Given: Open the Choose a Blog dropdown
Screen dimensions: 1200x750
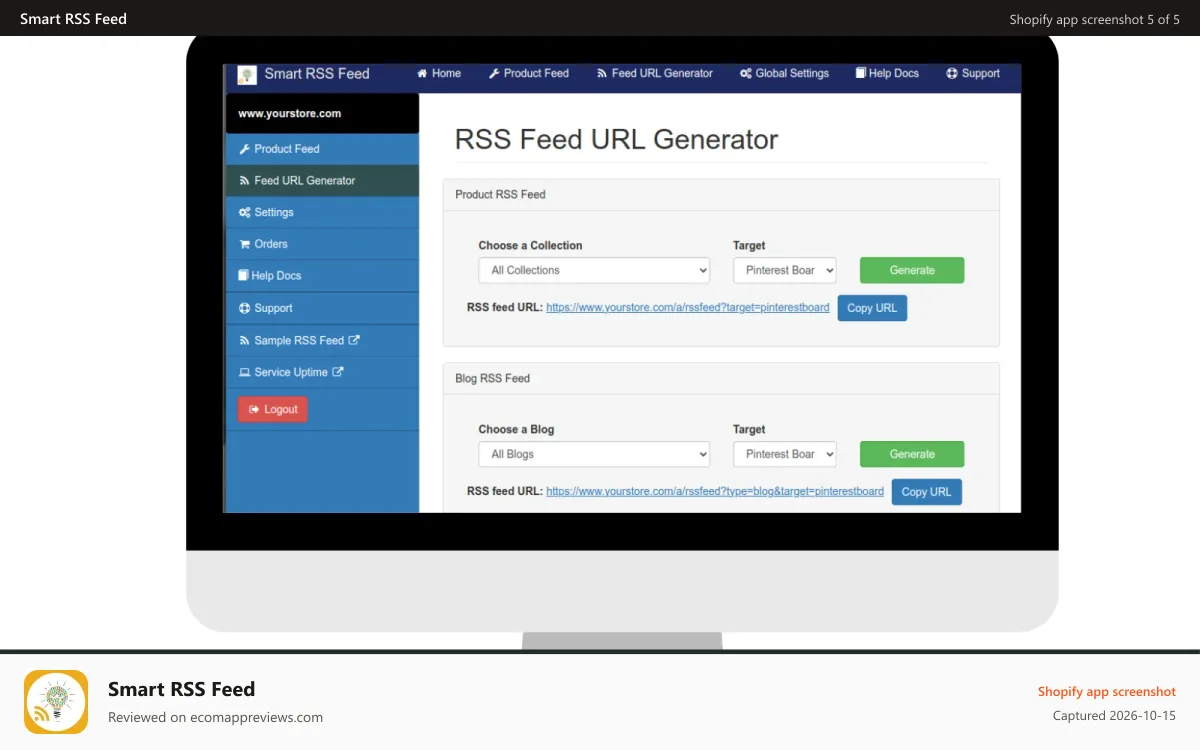Looking at the screenshot, I should click(594, 454).
